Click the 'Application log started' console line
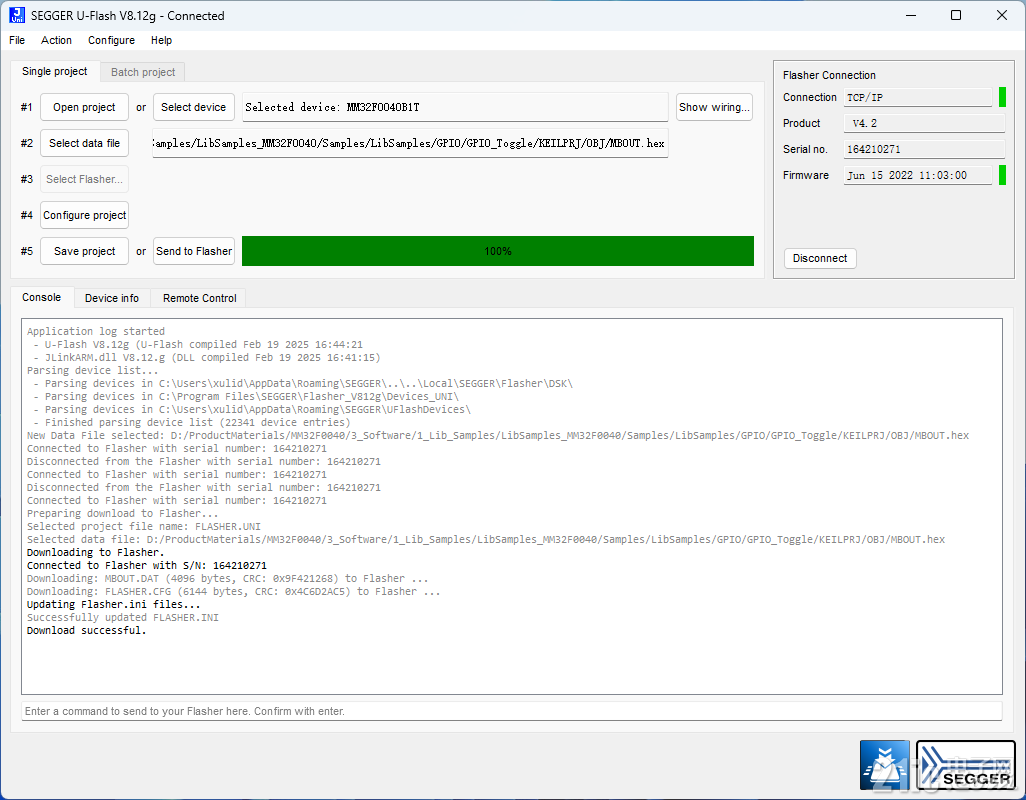This screenshot has width=1026, height=800. [96, 331]
